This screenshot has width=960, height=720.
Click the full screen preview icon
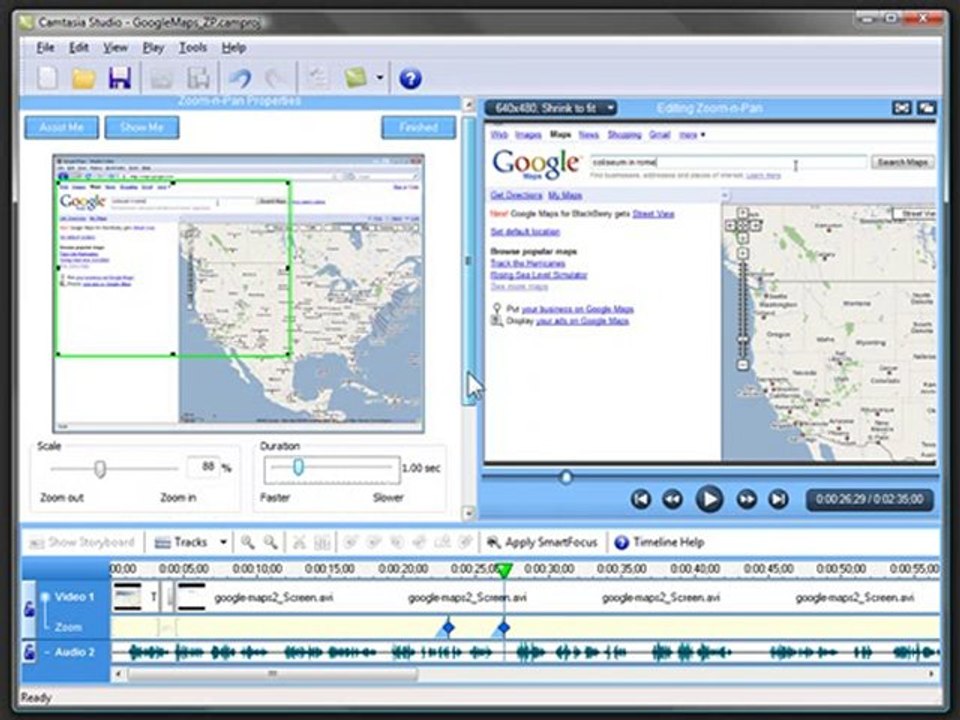pyautogui.click(x=901, y=108)
